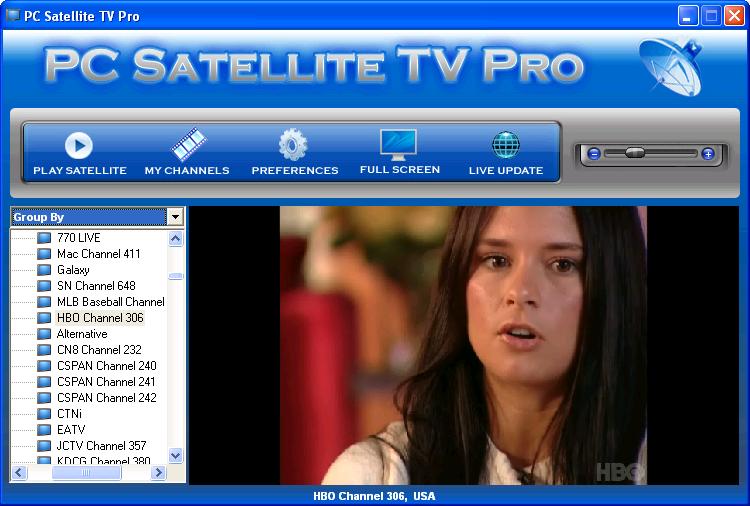Click the TV icon beside Alternative

point(44,334)
